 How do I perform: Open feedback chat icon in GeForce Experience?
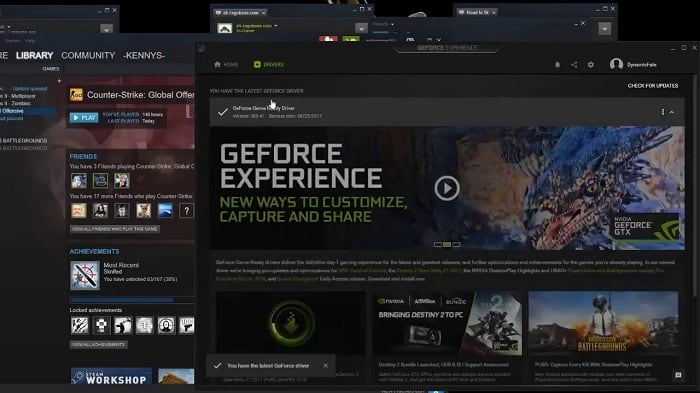point(678,375)
